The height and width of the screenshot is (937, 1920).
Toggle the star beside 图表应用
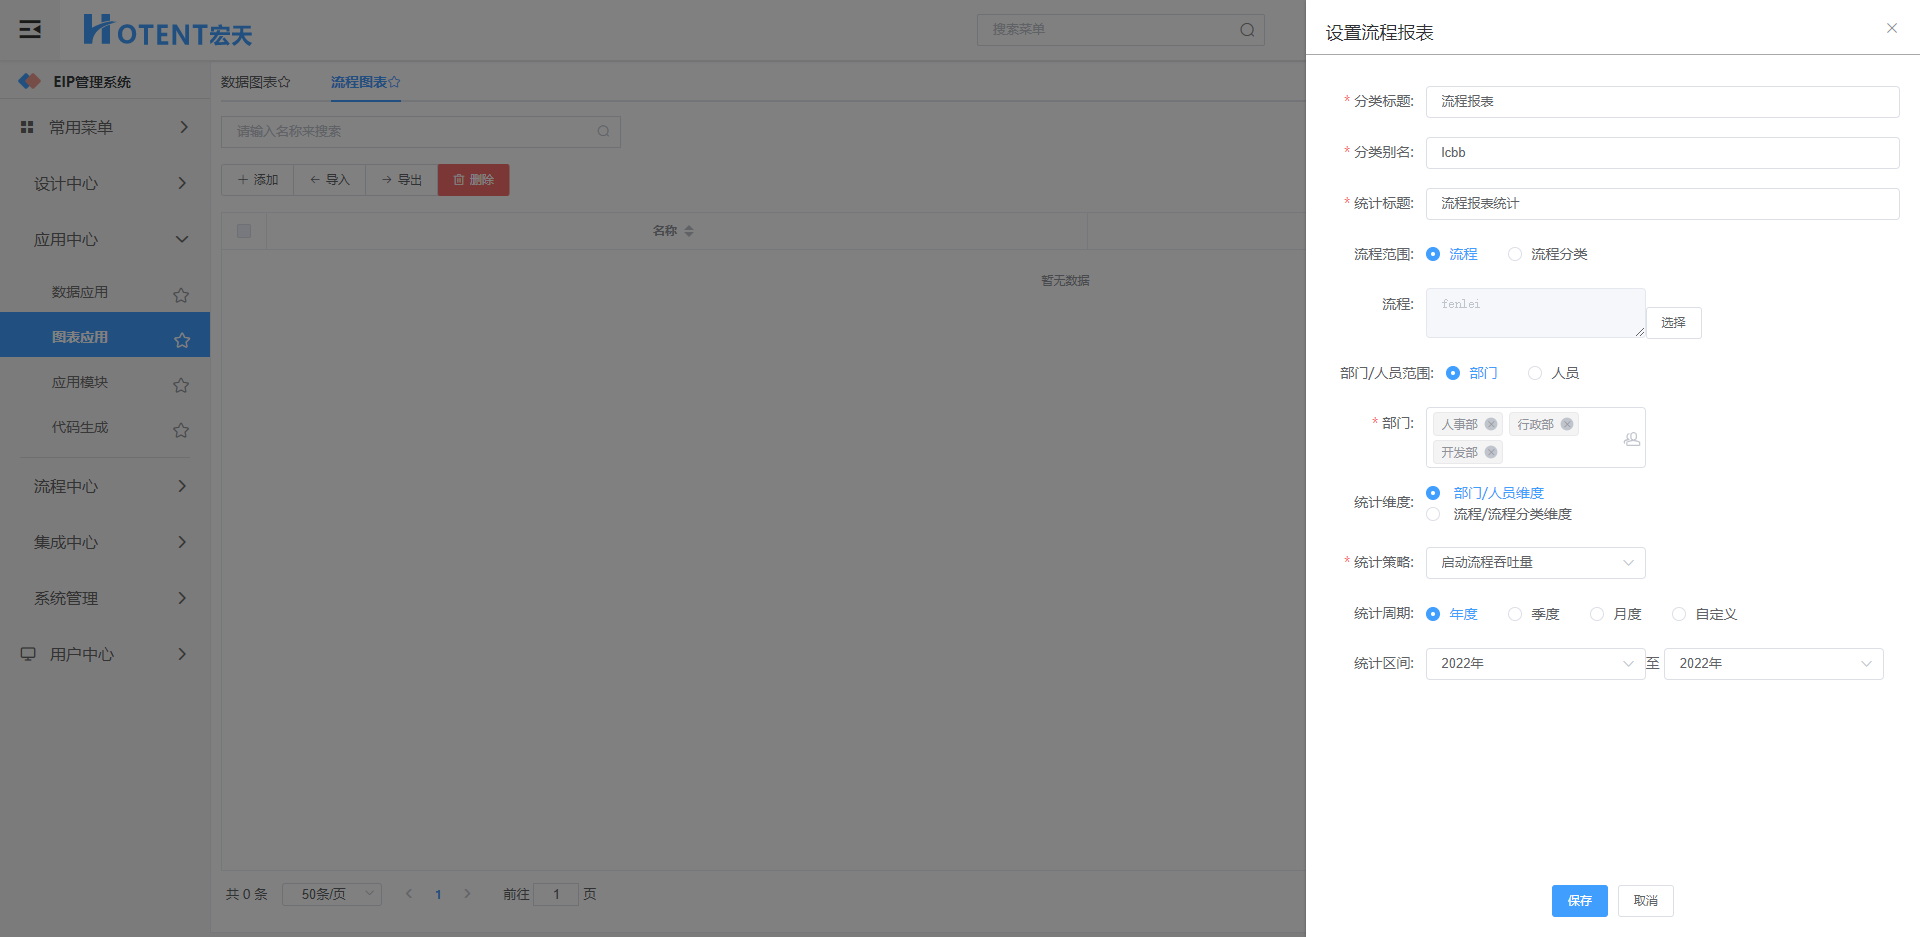pos(181,340)
